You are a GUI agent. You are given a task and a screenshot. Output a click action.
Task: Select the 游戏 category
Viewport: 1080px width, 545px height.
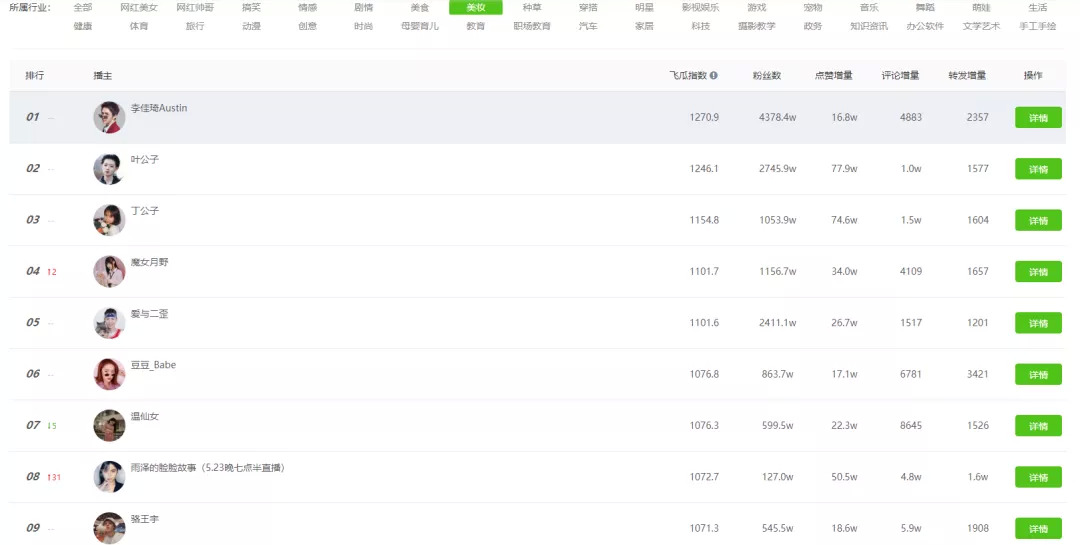point(757,8)
